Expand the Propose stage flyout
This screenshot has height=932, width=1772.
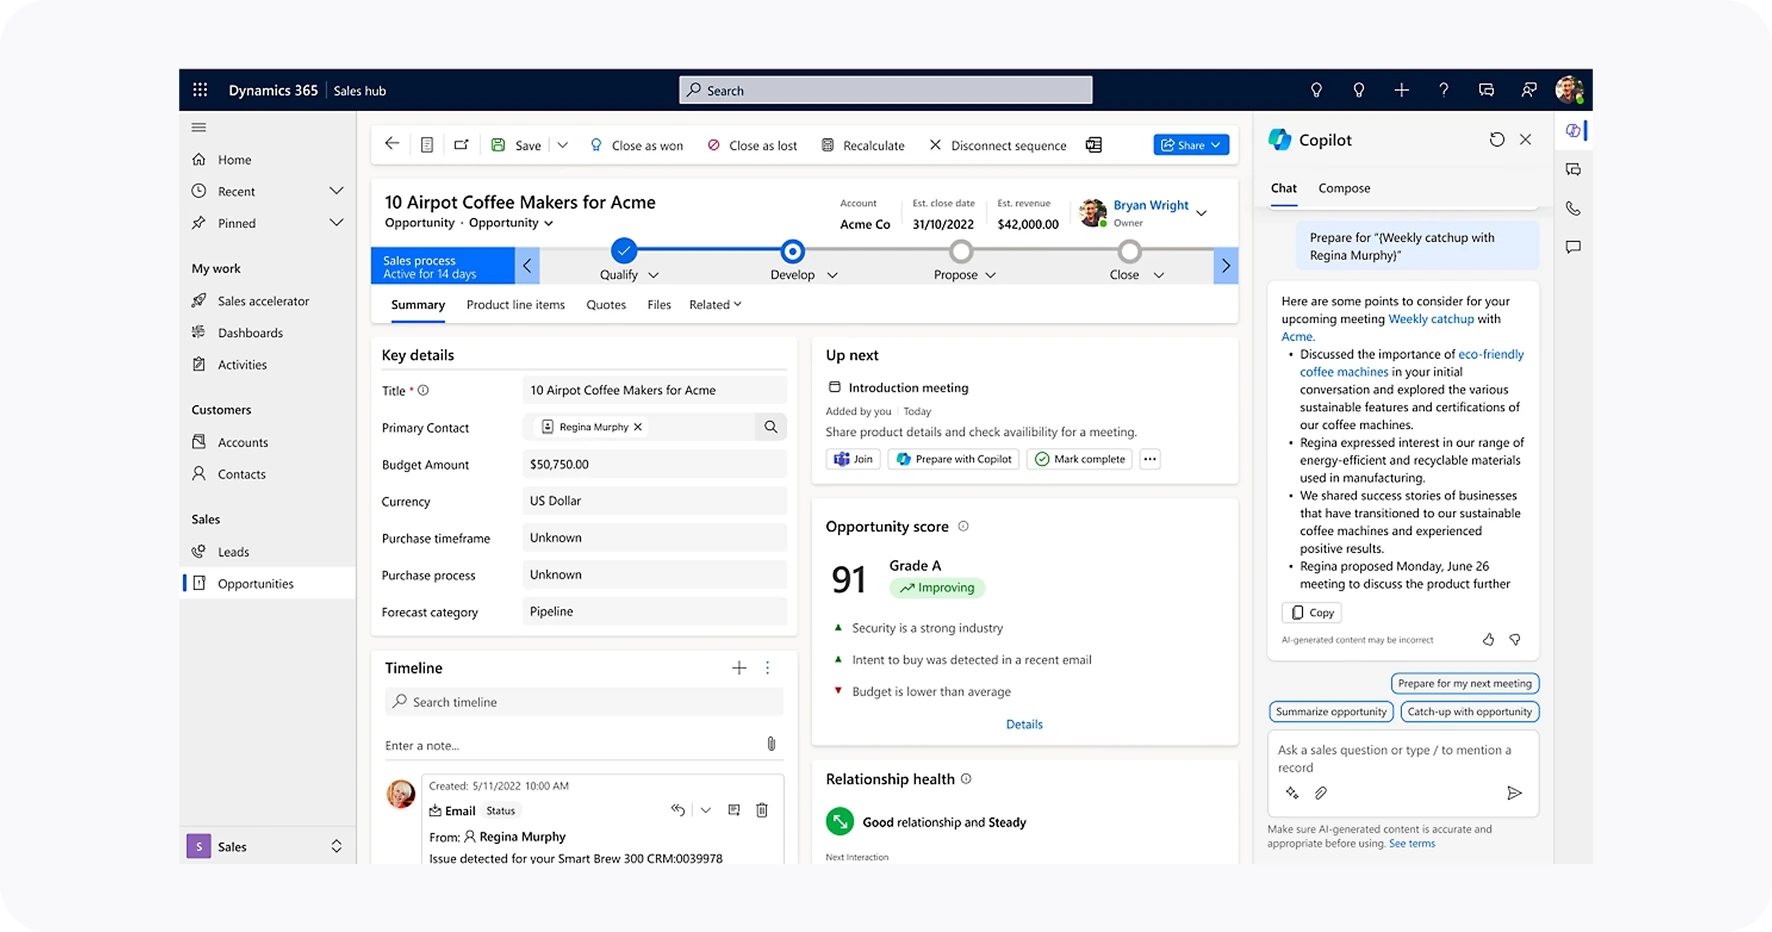pyautogui.click(x=990, y=275)
